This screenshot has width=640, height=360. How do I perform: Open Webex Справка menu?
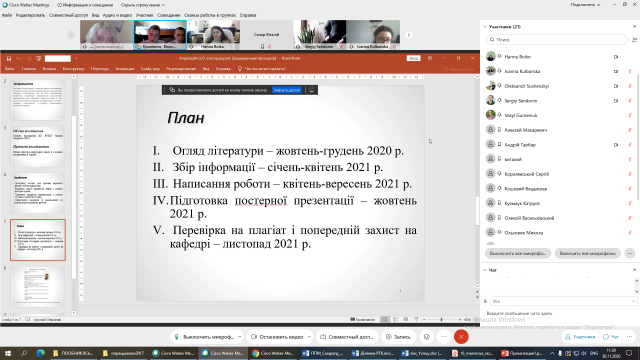248,15
